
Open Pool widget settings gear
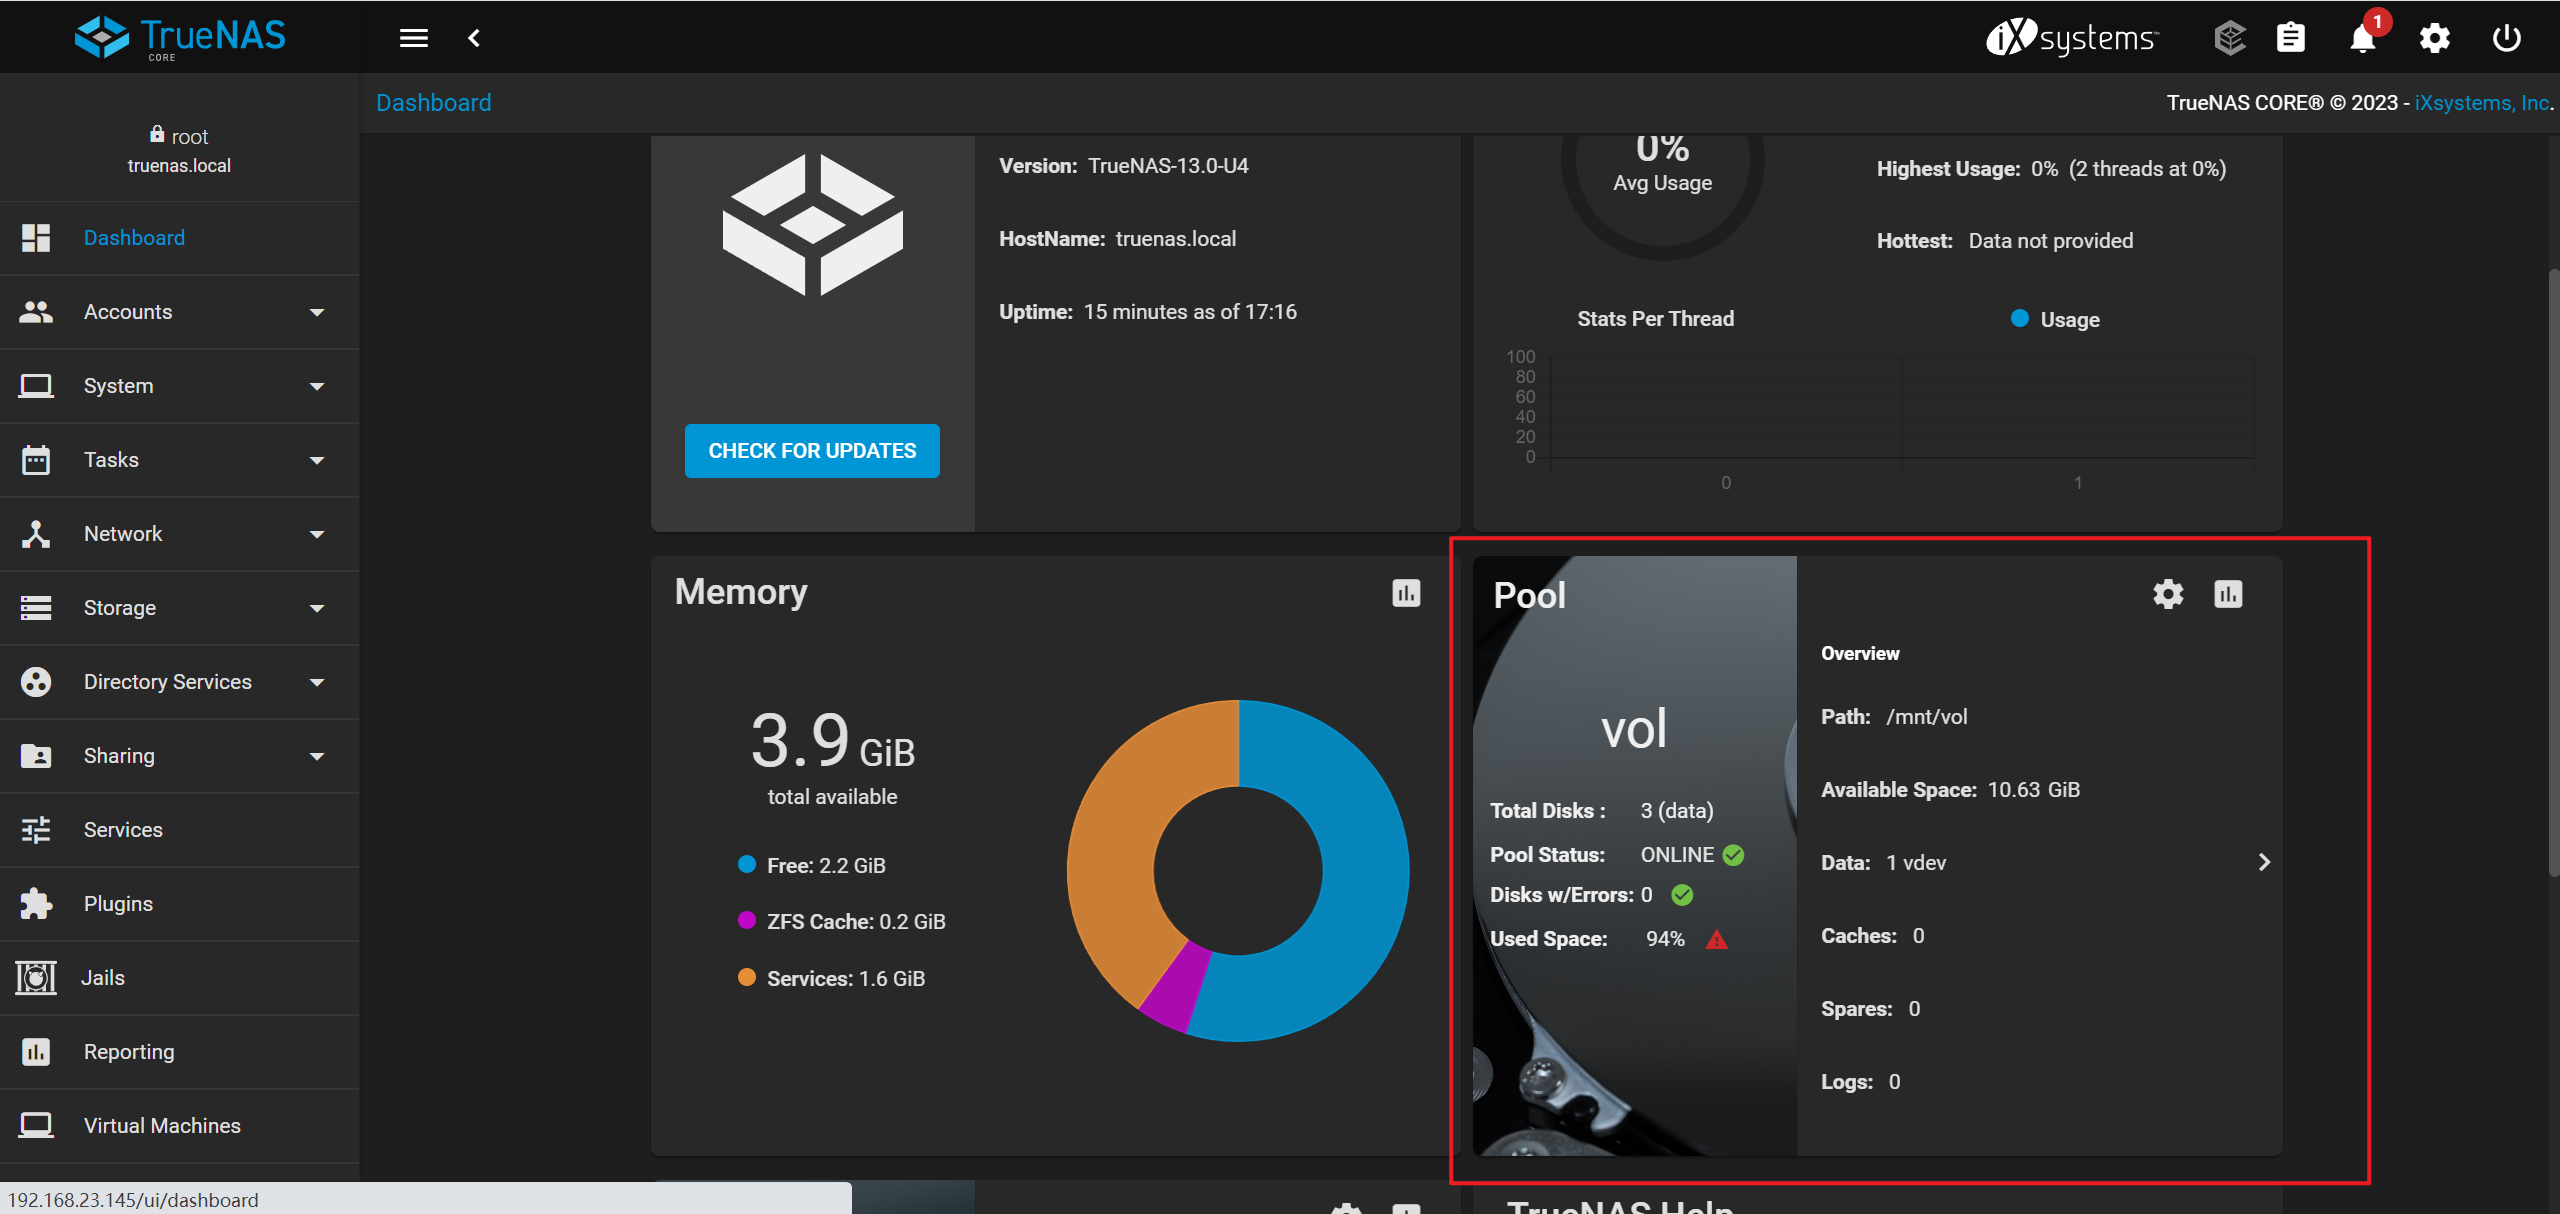[2168, 594]
